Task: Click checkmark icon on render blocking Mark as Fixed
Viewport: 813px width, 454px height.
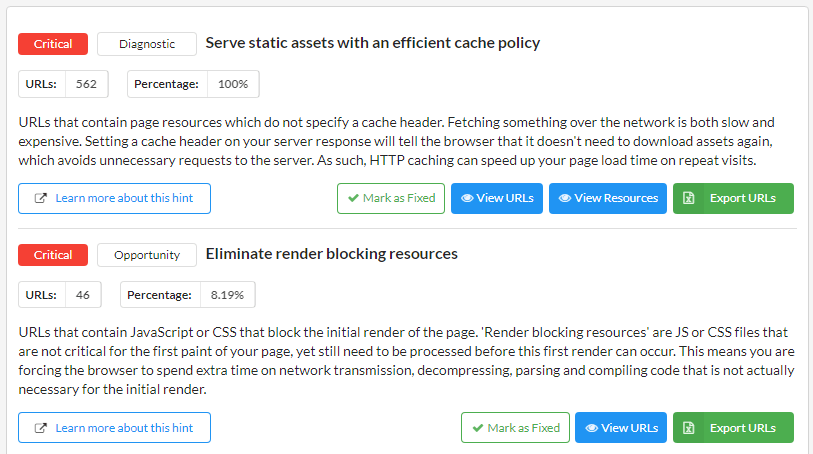Action: coord(478,428)
